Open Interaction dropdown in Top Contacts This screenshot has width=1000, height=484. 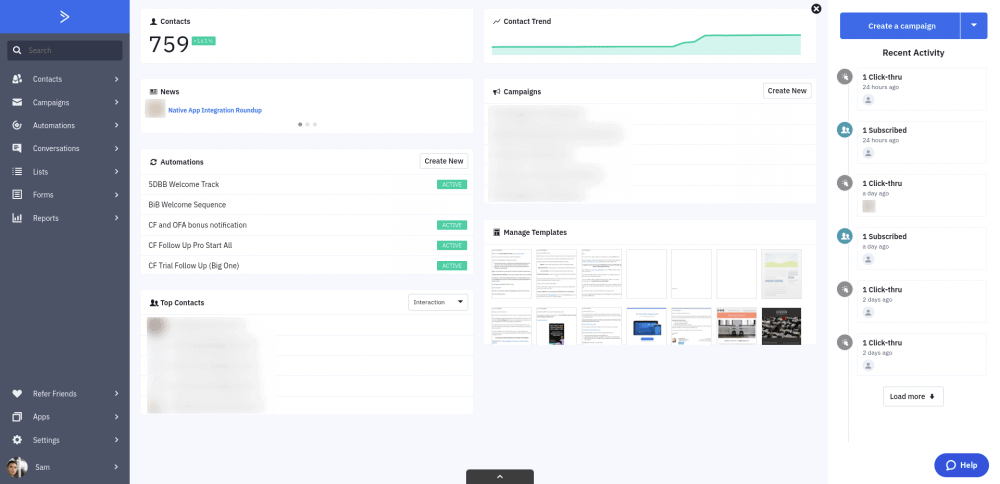438,302
